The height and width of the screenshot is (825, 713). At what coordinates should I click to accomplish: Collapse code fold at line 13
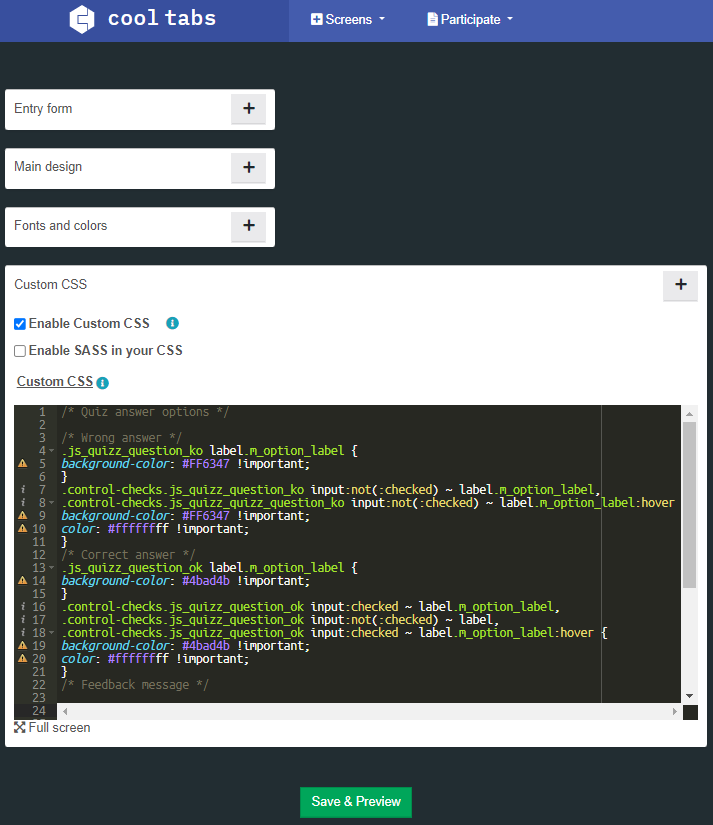tap(52, 568)
